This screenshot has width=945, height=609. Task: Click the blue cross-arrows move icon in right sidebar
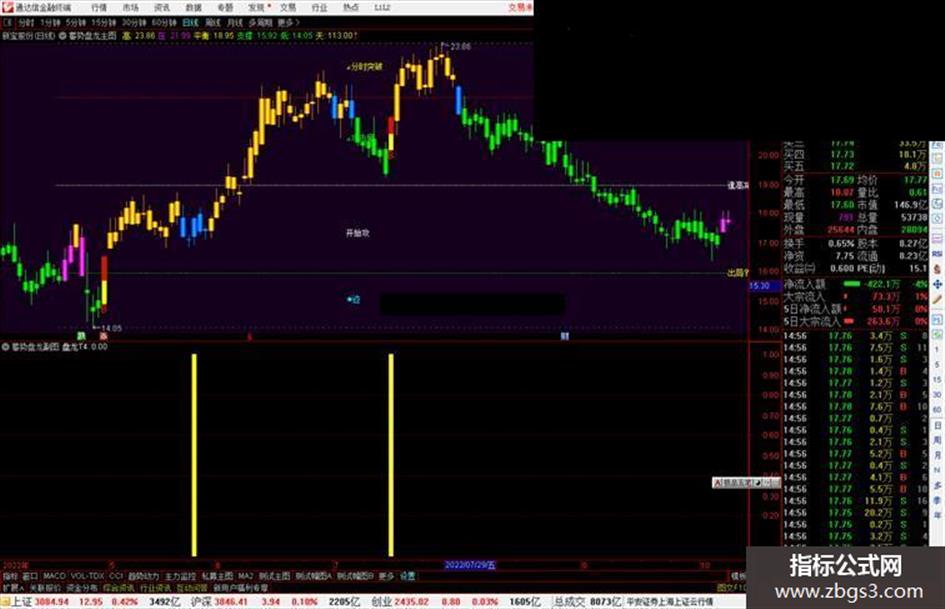(937, 284)
